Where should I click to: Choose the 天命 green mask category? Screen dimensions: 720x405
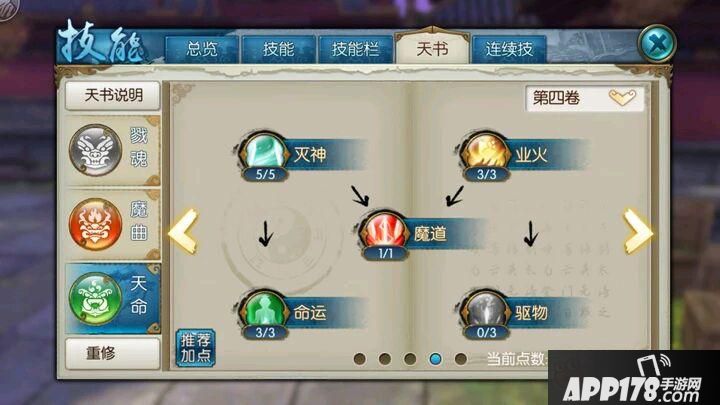pyautogui.click(x=113, y=298)
